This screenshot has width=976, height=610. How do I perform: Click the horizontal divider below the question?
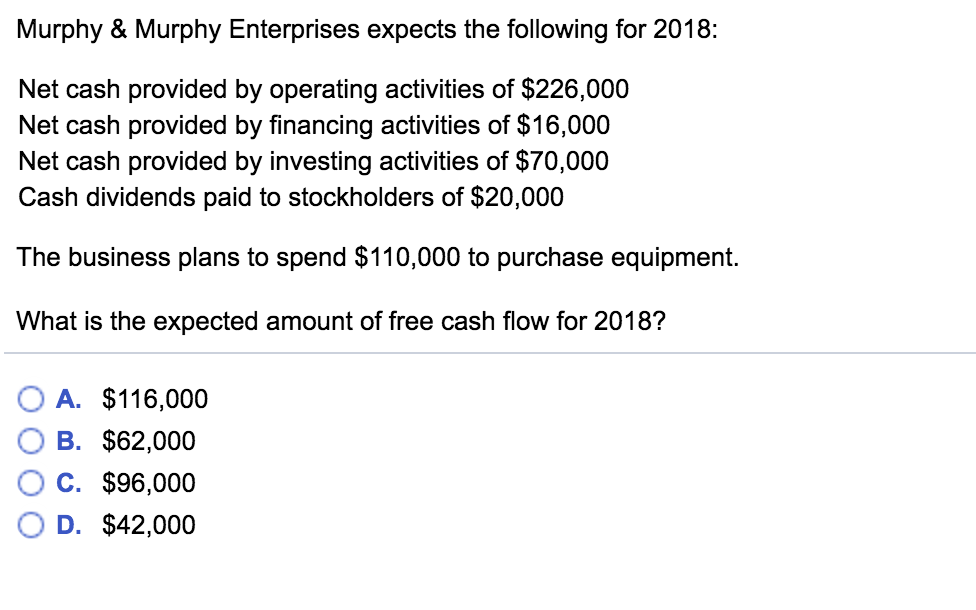point(488,352)
